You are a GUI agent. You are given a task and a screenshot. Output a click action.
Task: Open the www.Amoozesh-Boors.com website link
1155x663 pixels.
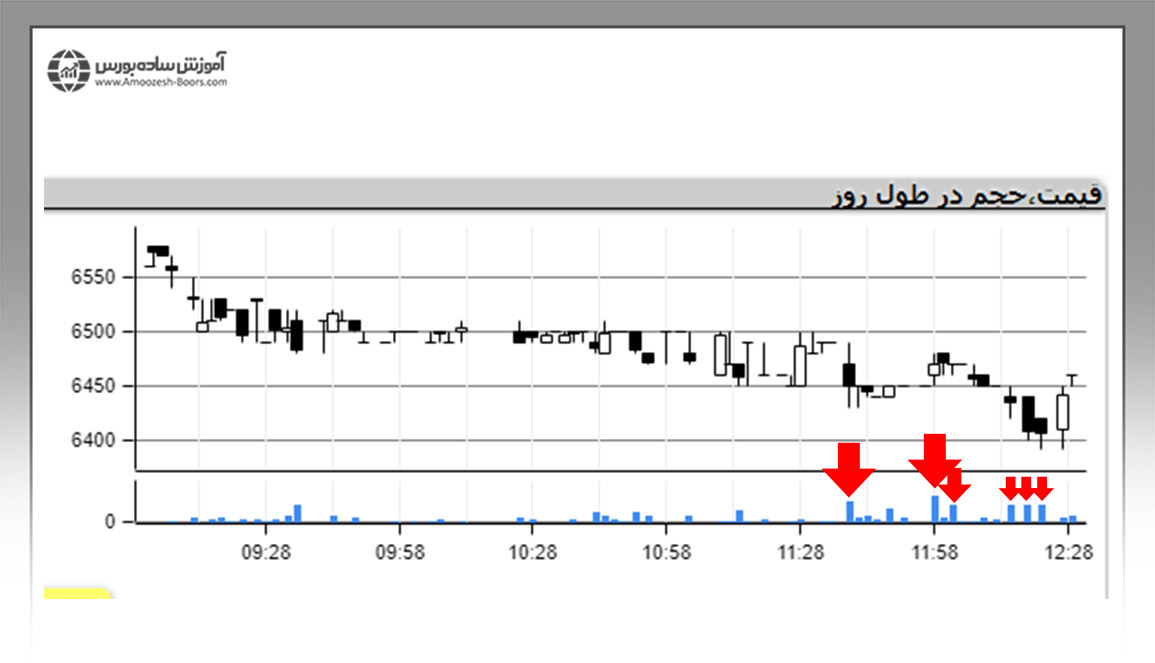point(161,83)
